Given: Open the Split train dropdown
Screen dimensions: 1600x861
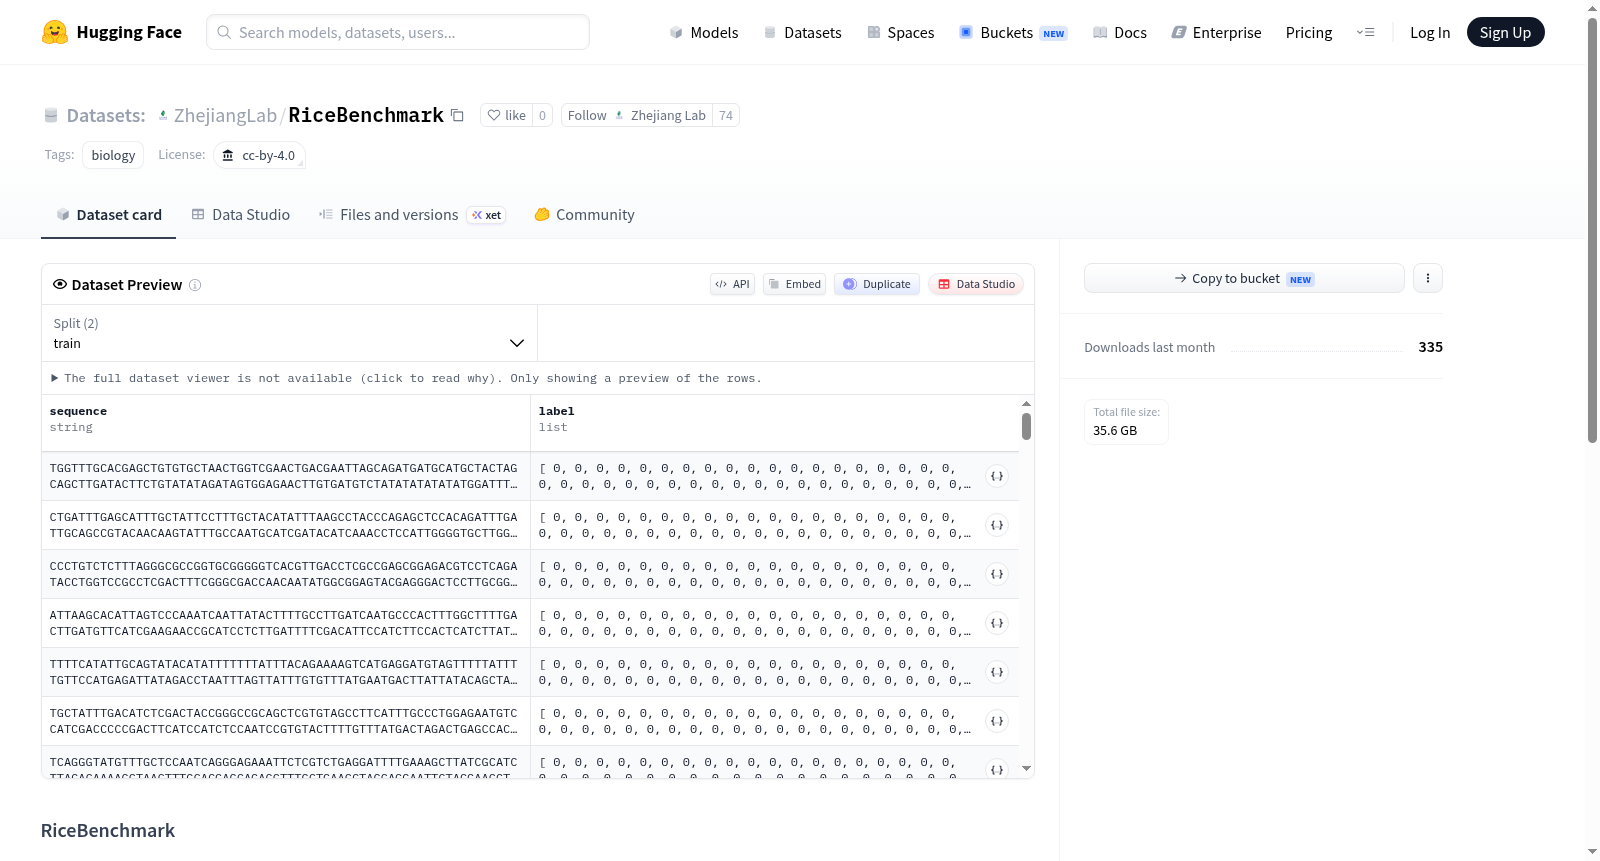Looking at the screenshot, I should [x=289, y=333].
